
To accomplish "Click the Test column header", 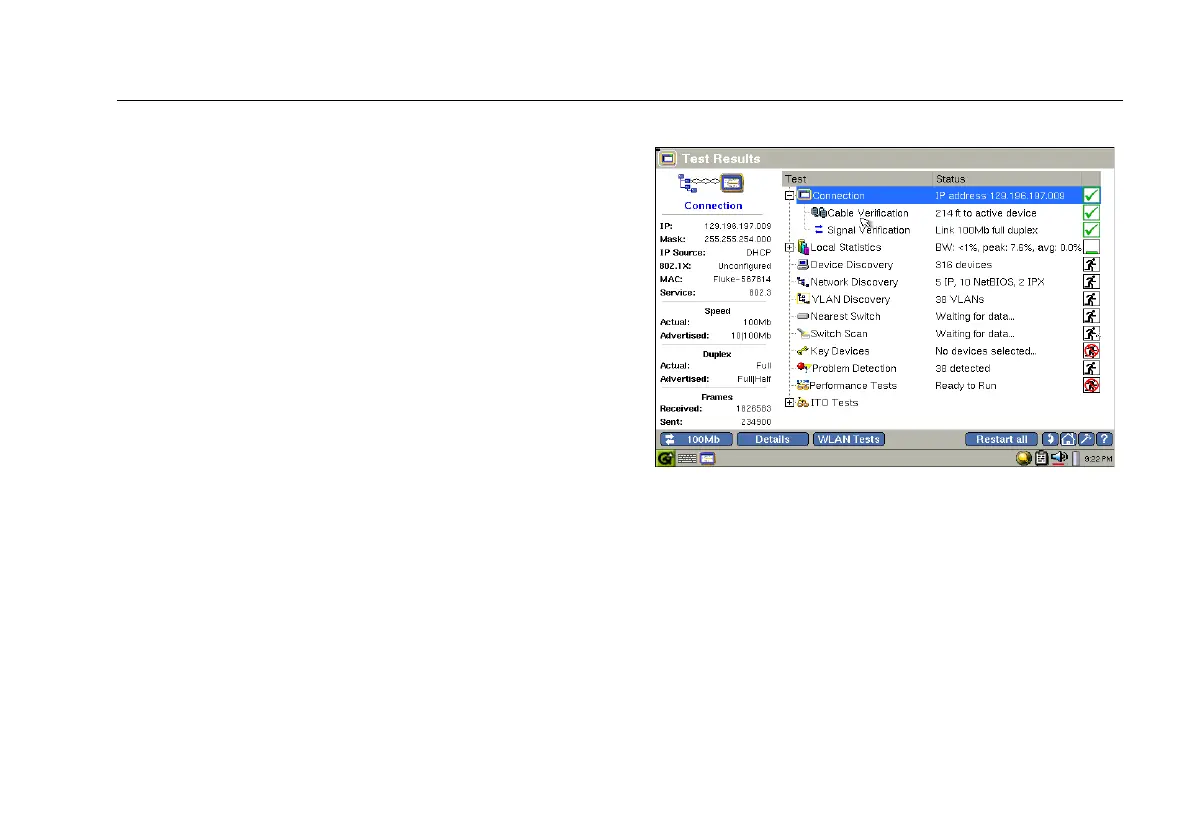I will (857, 179).
